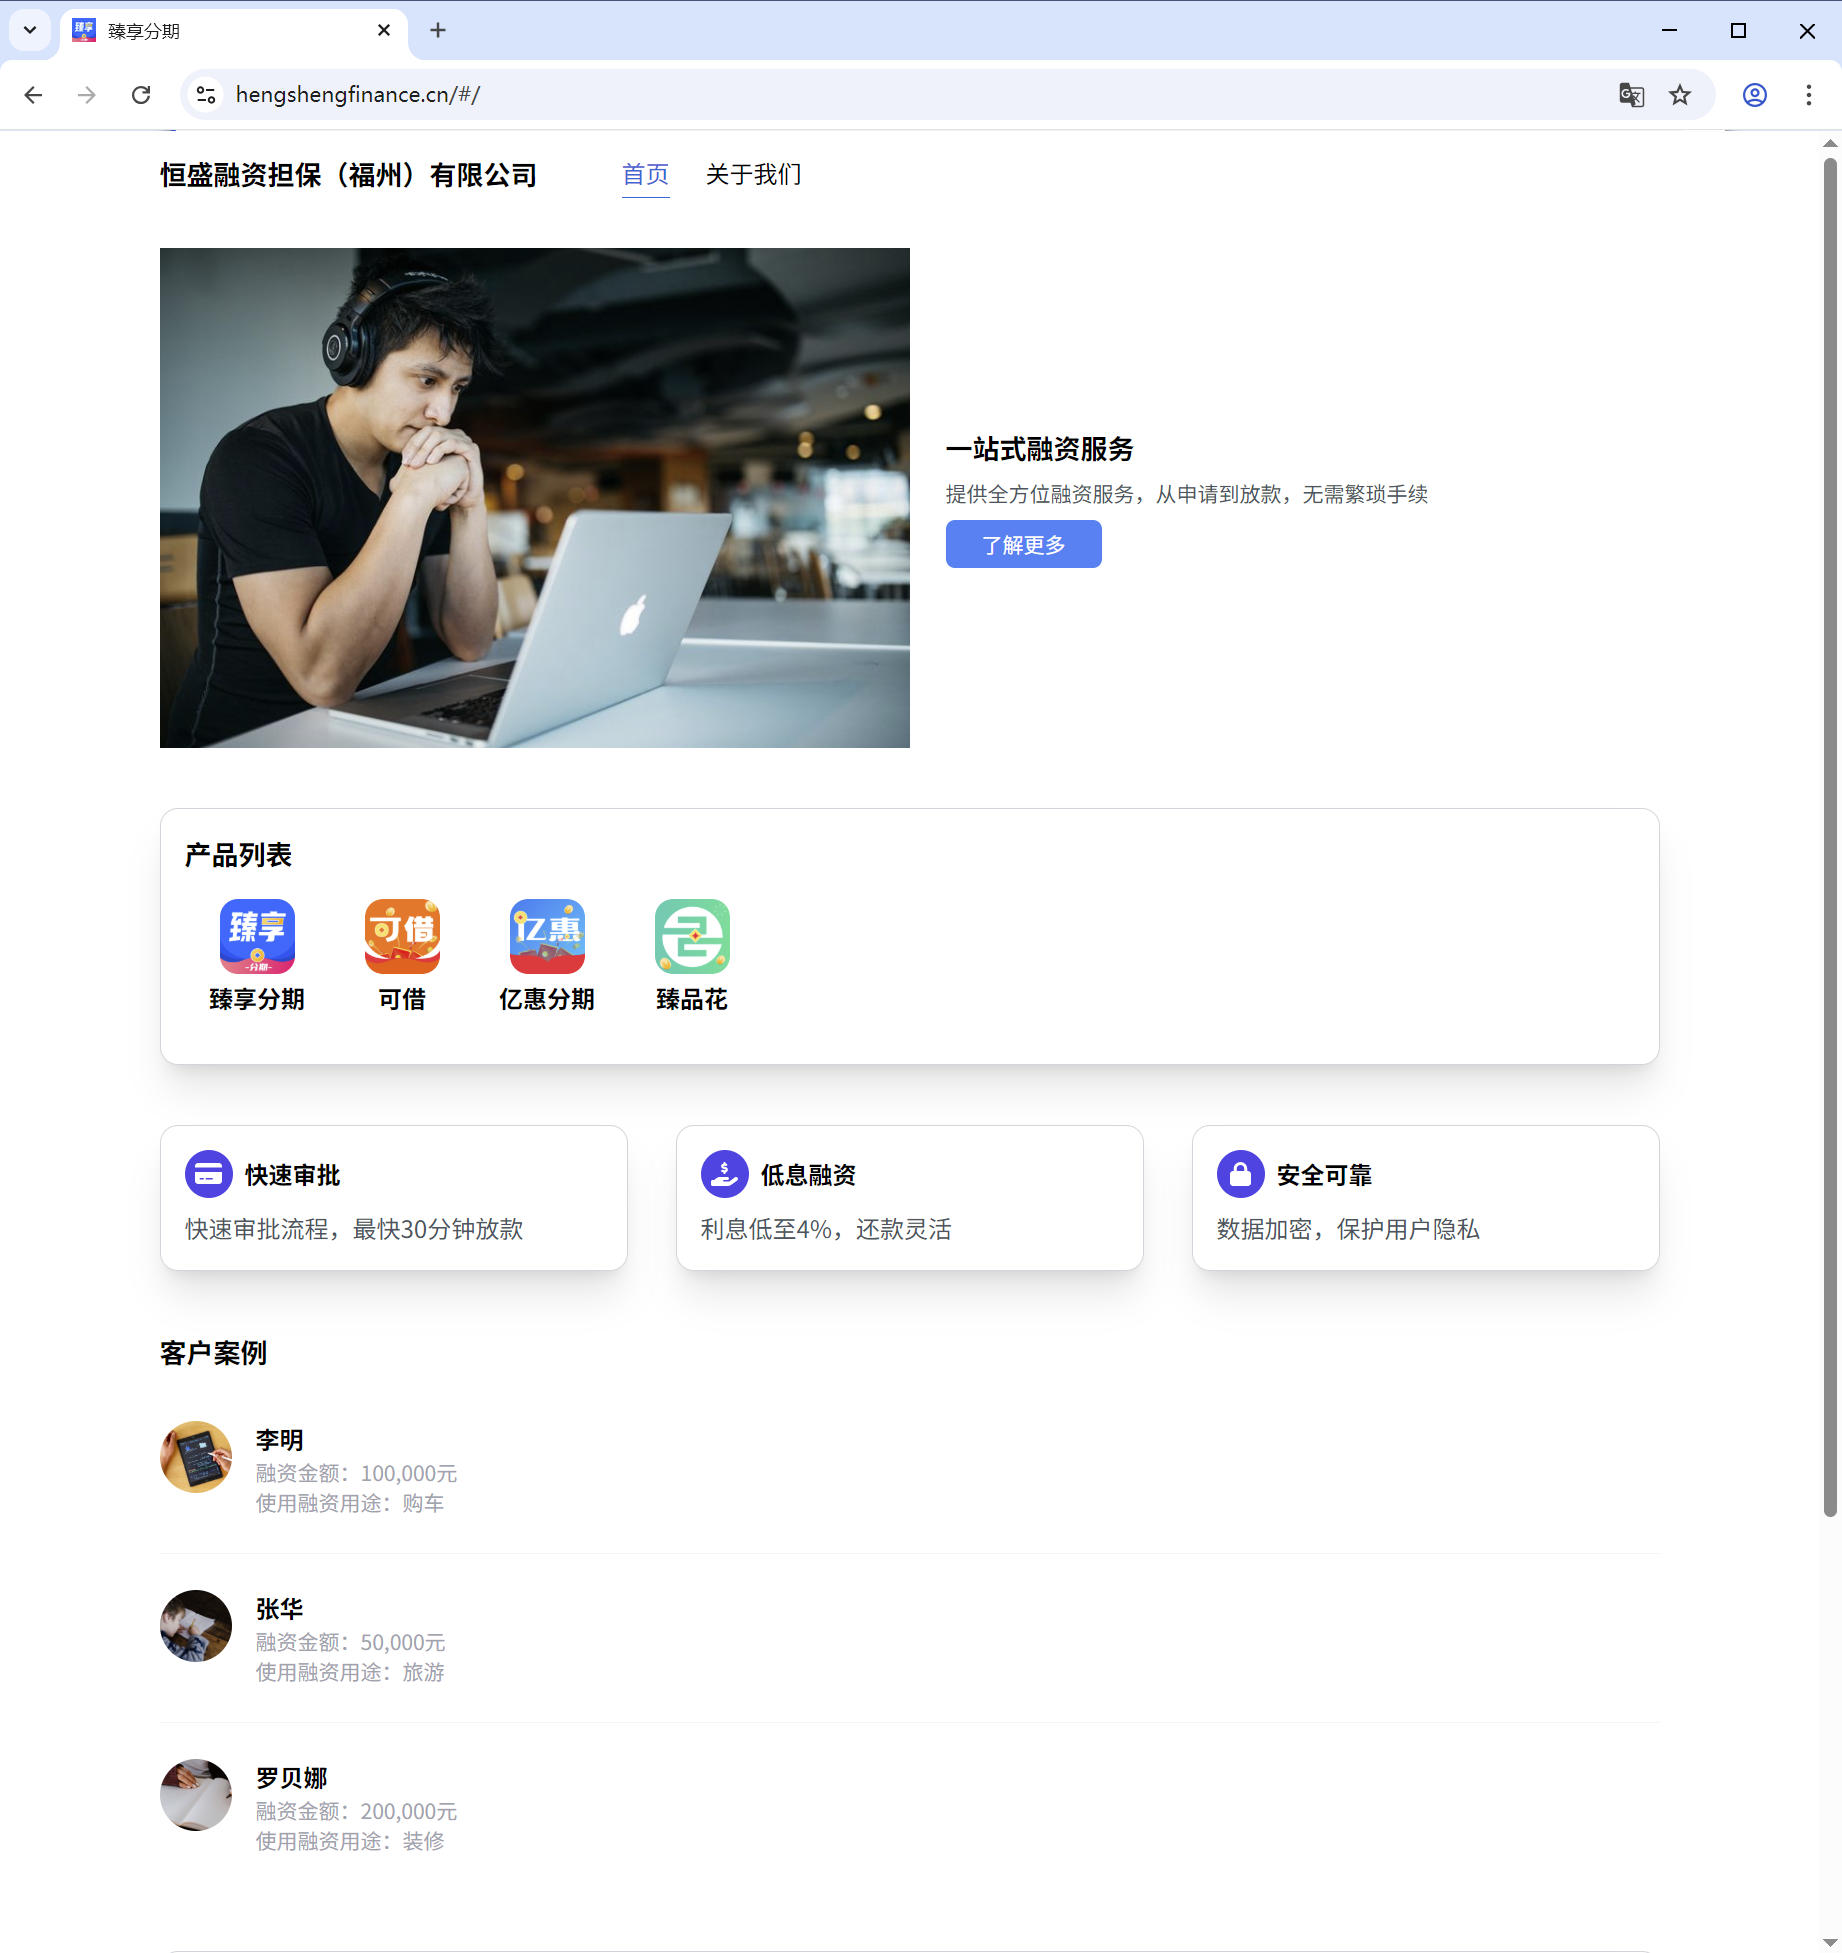The height and width of the screenshot is (1953, 1842).
Task: Open the Chrome profile icon
Action: pos(1755,95)
